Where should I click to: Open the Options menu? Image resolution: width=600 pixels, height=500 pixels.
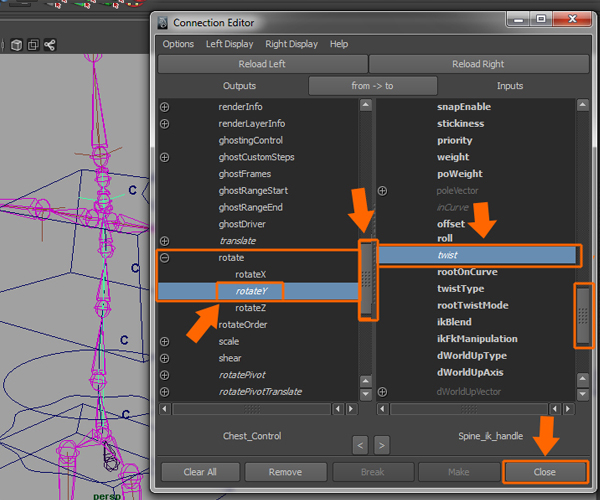[178, 44]
